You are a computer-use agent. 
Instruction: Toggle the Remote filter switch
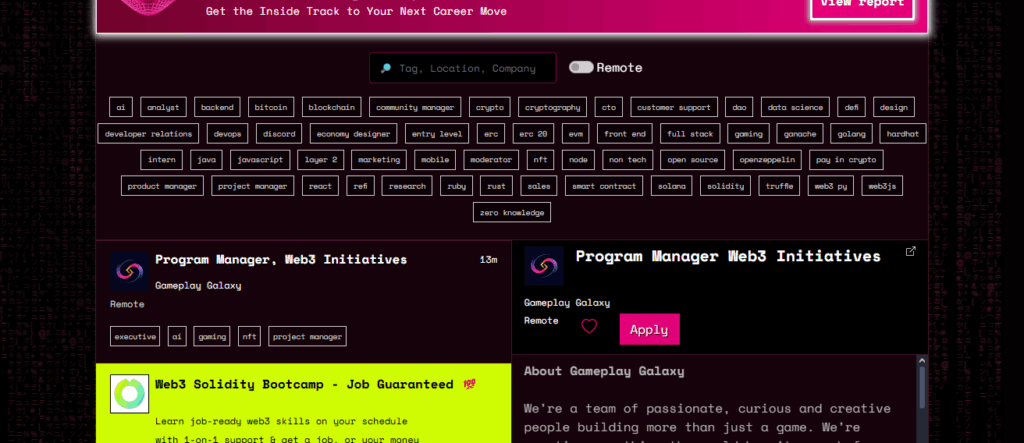[581, 68]
